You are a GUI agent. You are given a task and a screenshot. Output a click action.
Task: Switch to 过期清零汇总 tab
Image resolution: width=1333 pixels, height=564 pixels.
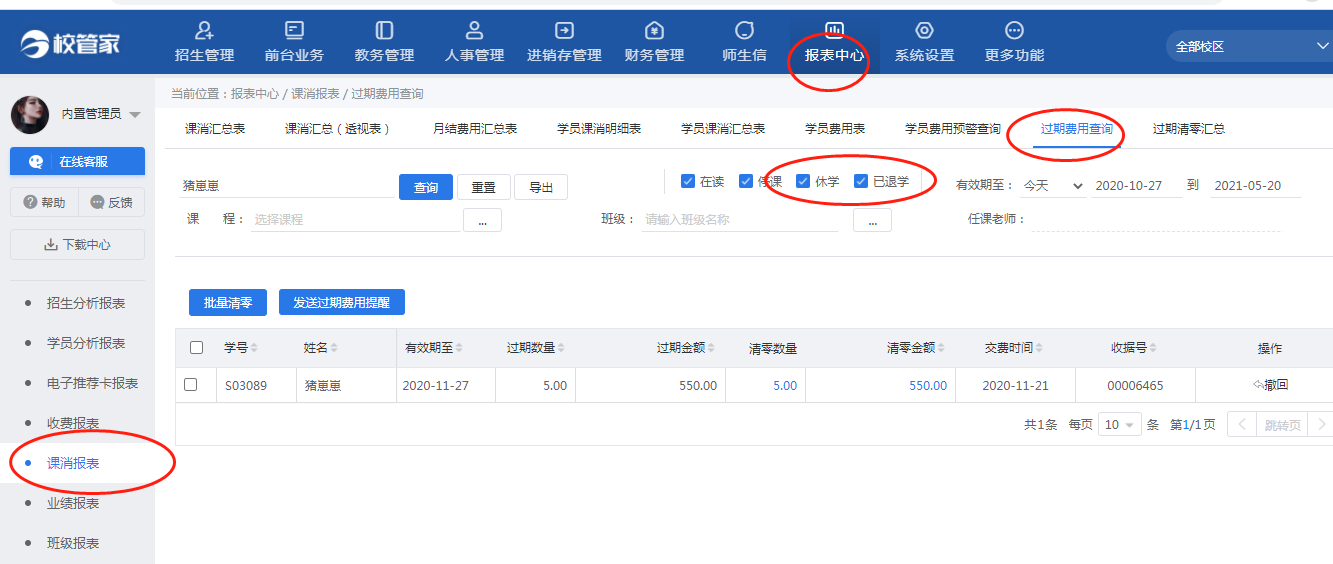tap(1189, 129)
